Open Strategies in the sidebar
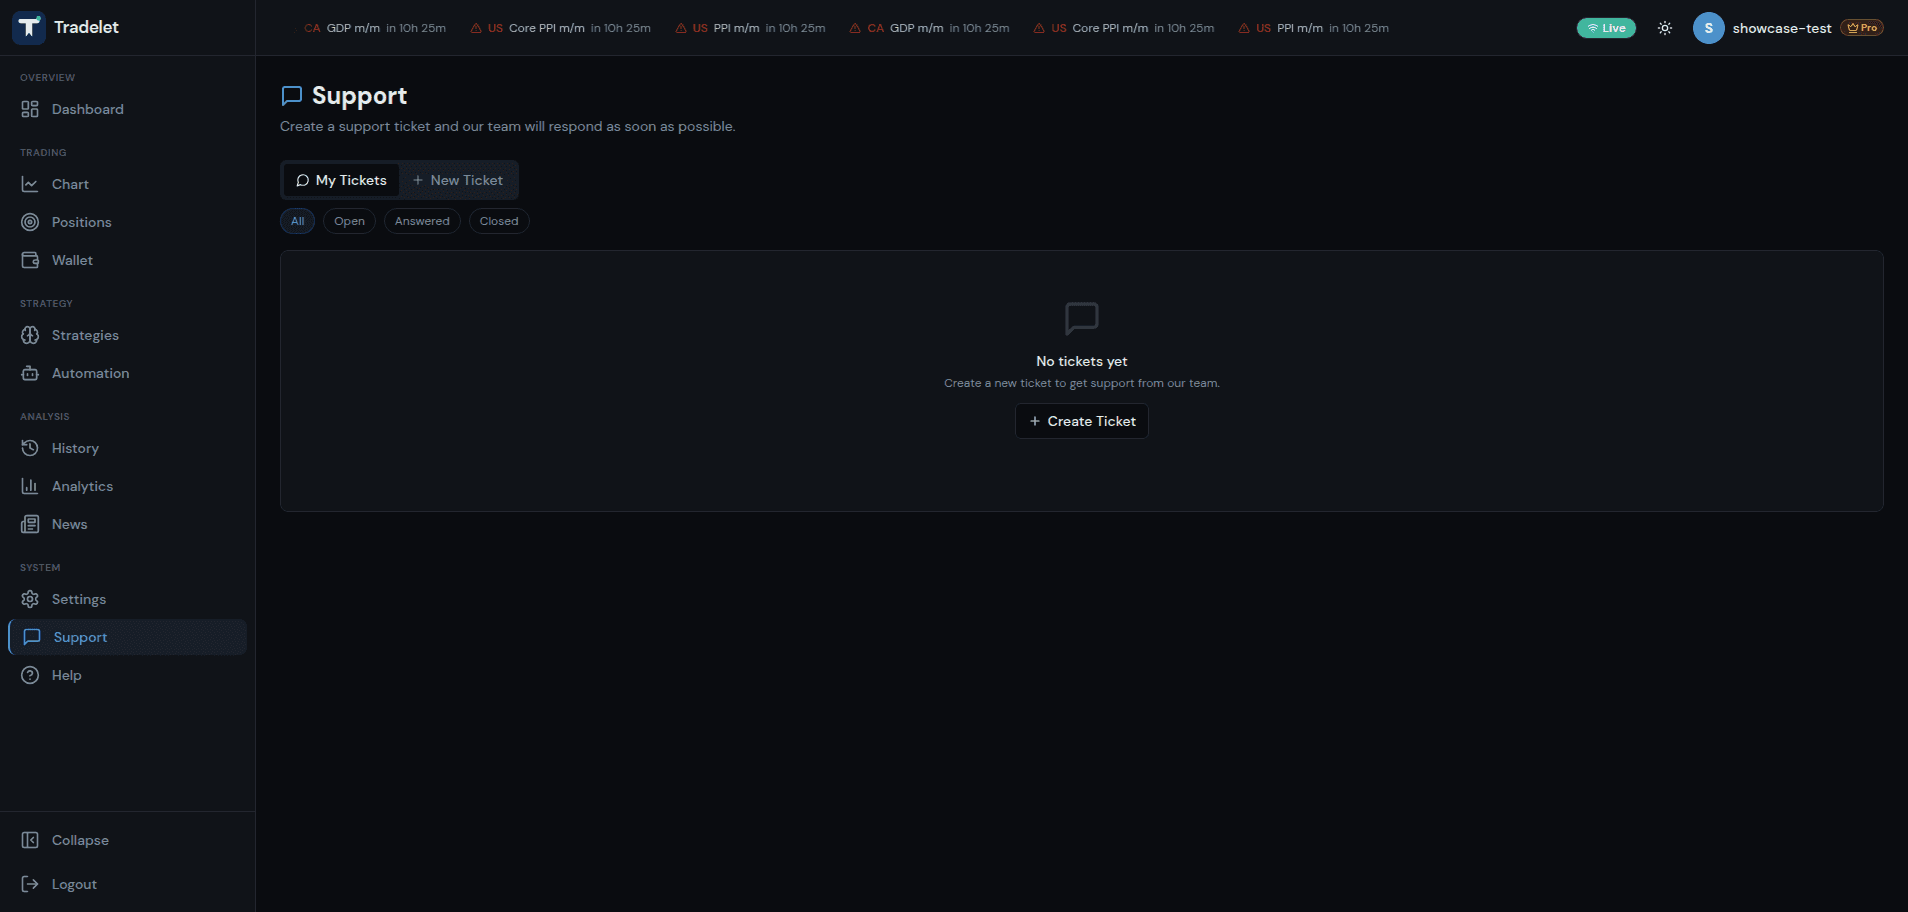The image size is (1908, 912). click(x=85, y=335)
